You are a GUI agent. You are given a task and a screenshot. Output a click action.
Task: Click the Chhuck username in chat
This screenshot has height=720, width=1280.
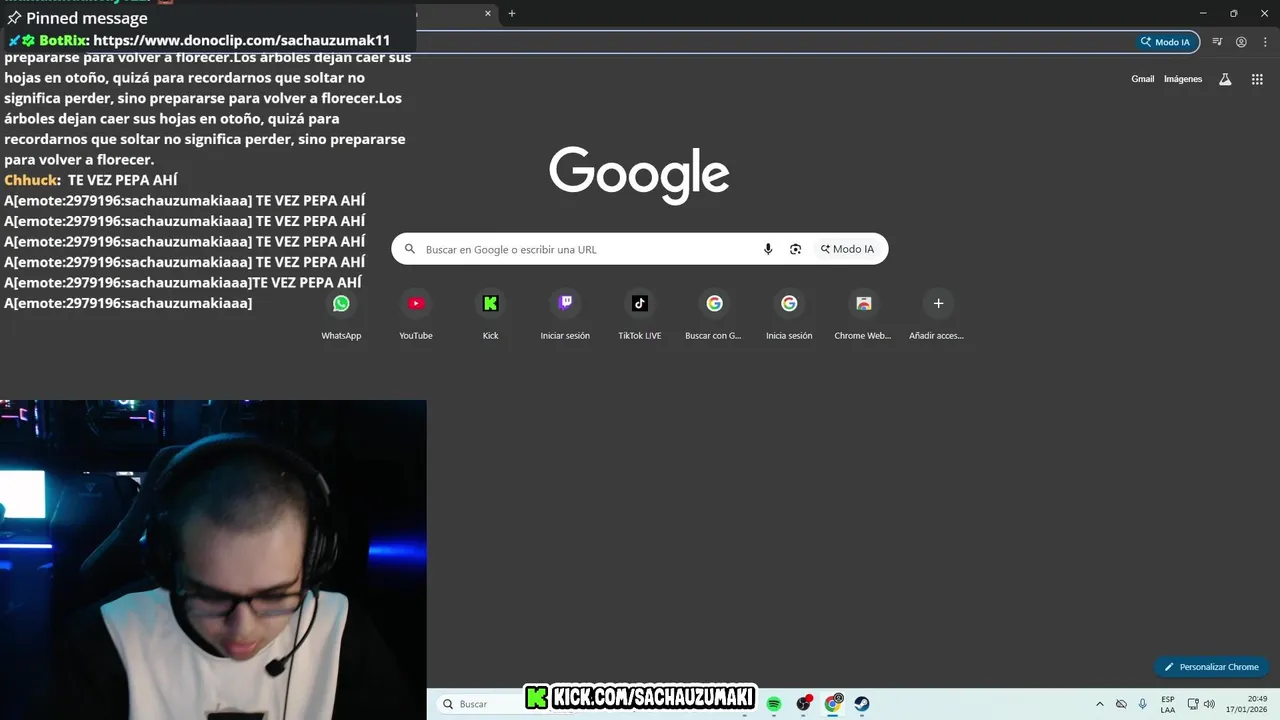(32, 180)
